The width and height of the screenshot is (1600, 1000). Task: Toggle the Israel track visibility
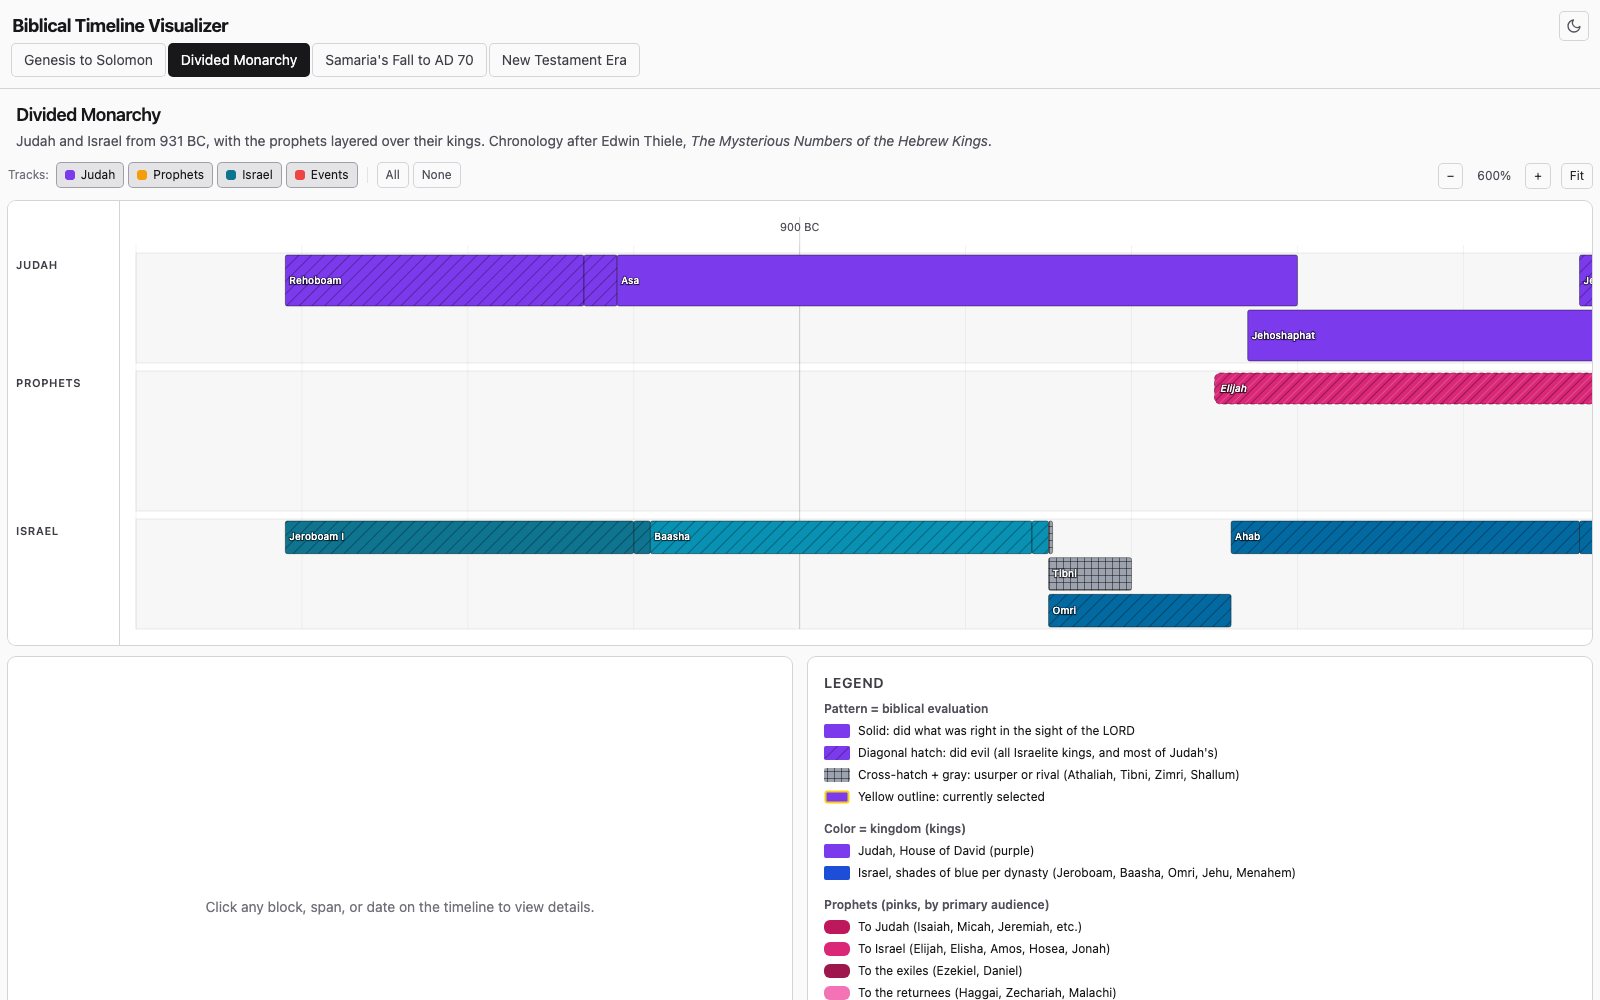coord(249,175)
